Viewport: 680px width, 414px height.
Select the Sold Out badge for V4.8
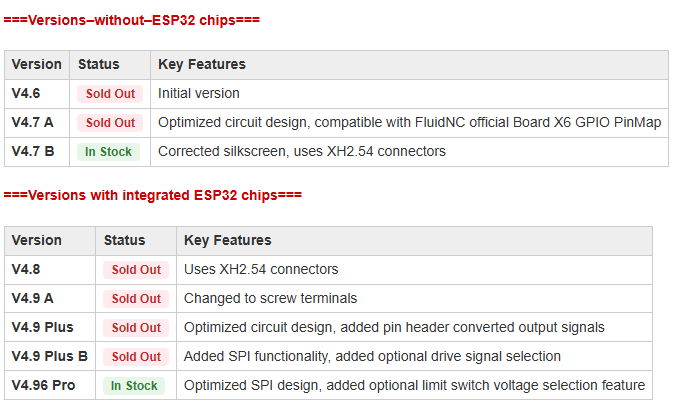[136, 270]
